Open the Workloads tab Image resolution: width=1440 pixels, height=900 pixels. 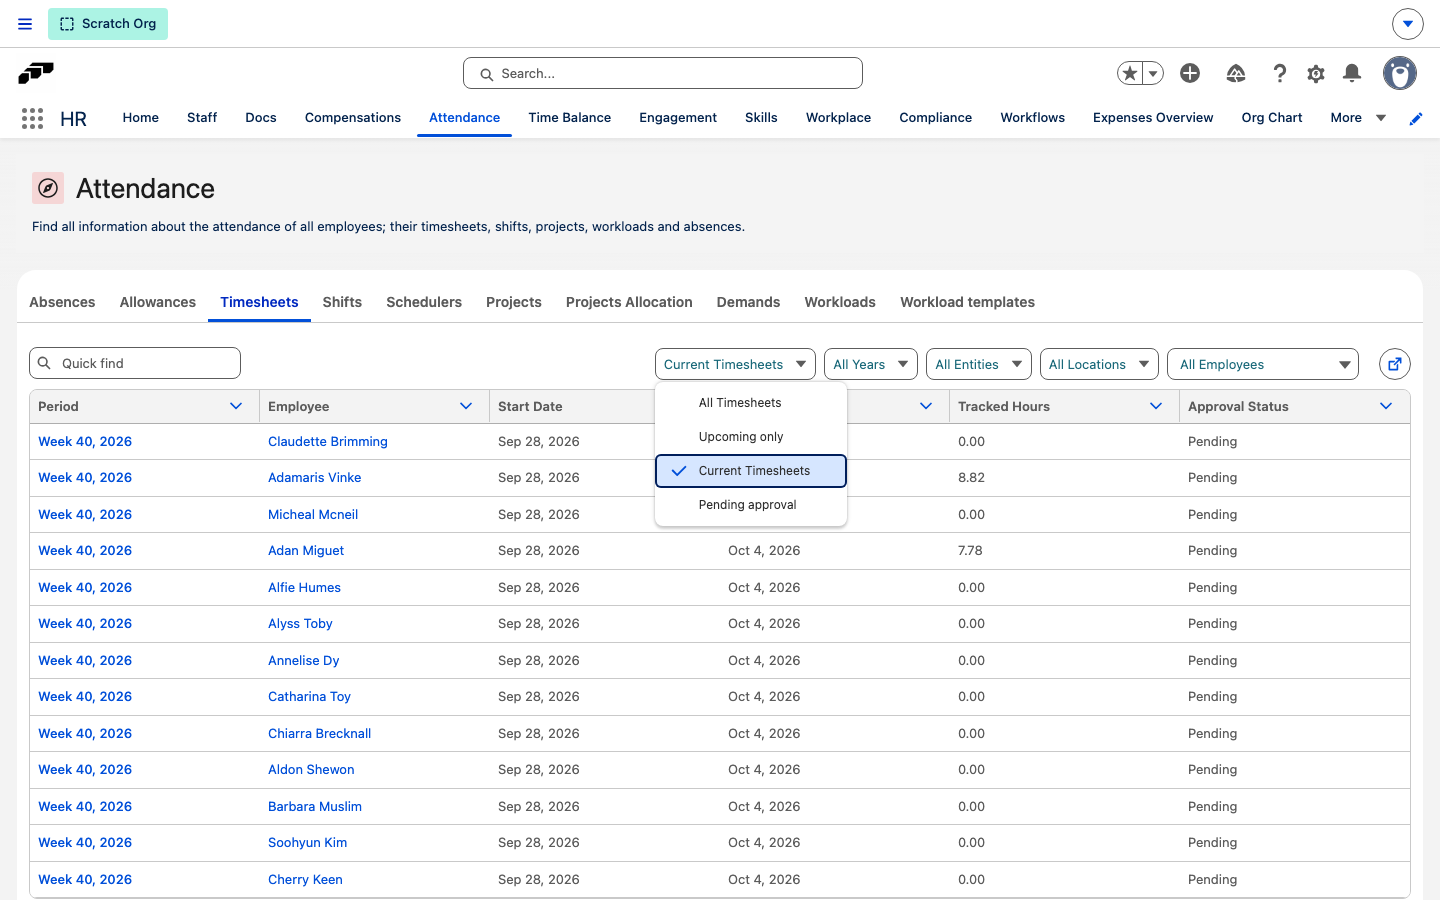tap(840, 302)
